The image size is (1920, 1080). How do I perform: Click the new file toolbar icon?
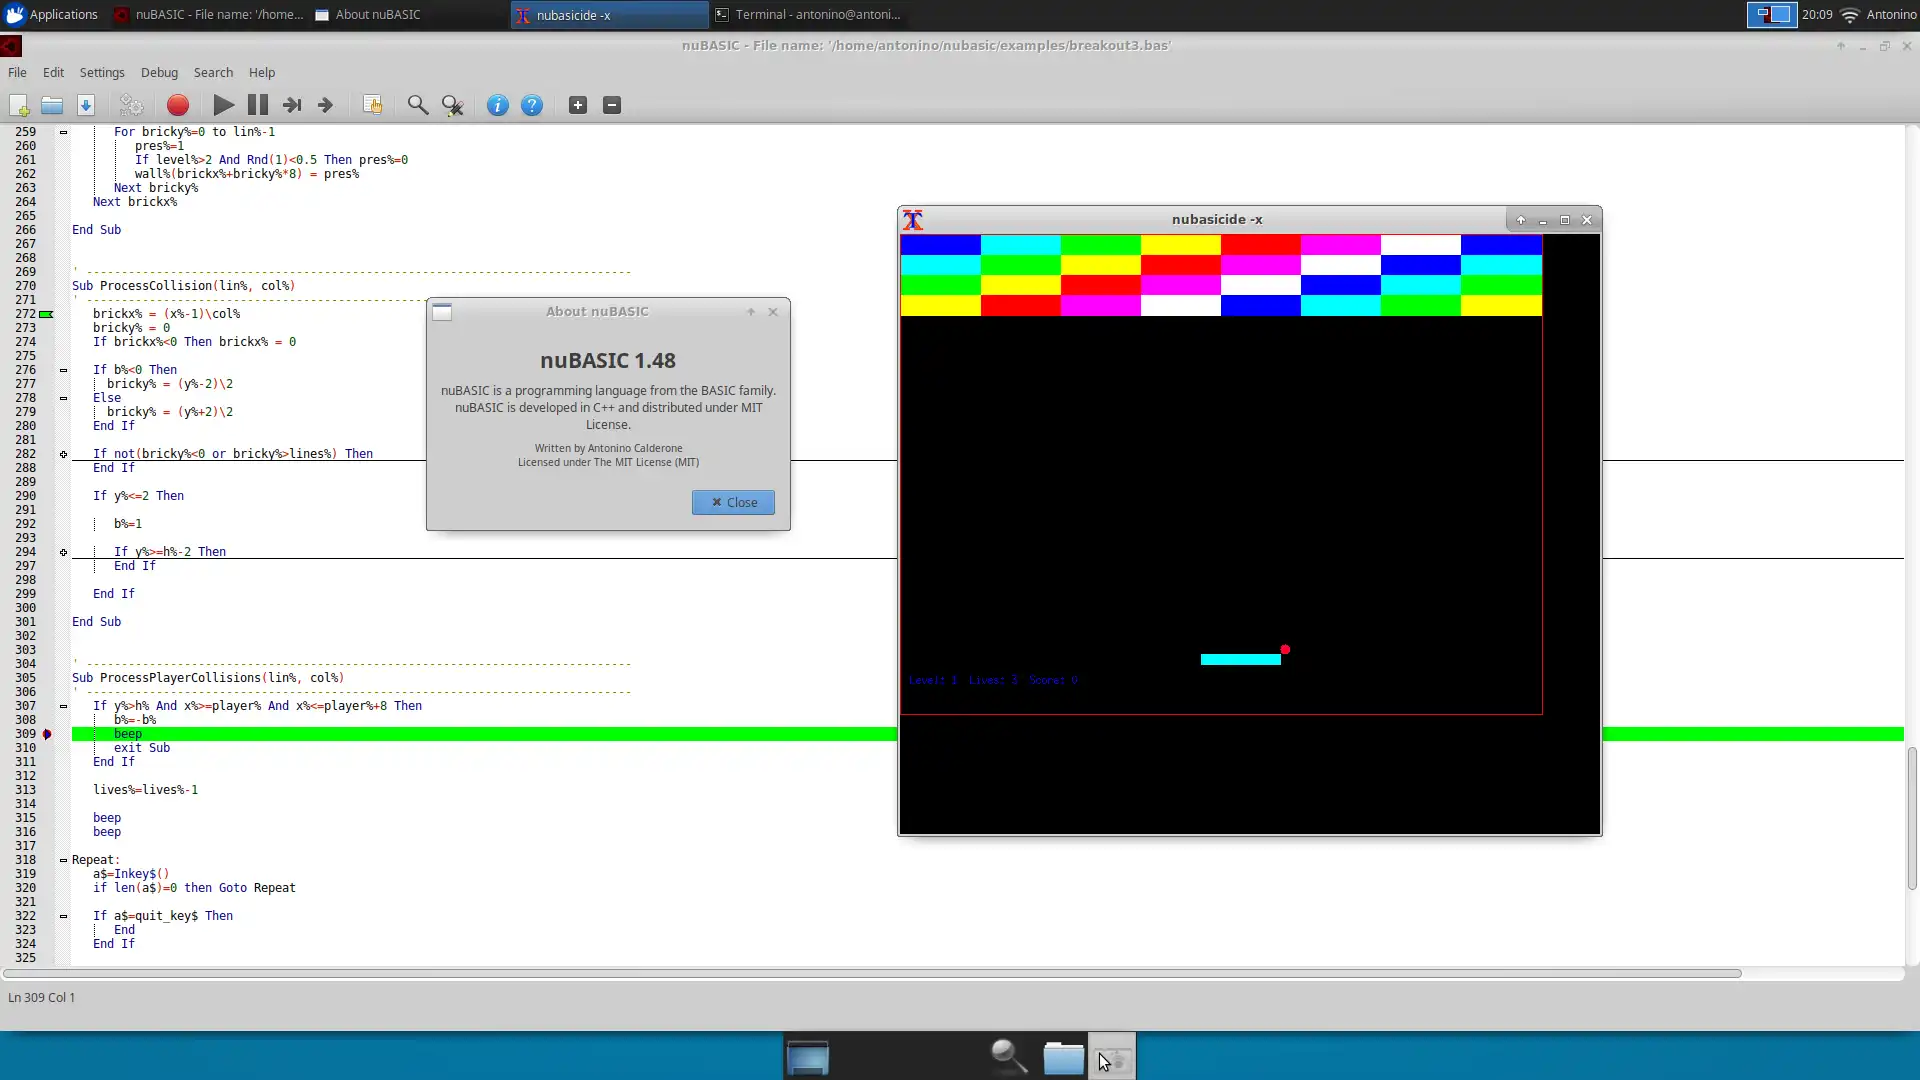(x=19, y=105)
